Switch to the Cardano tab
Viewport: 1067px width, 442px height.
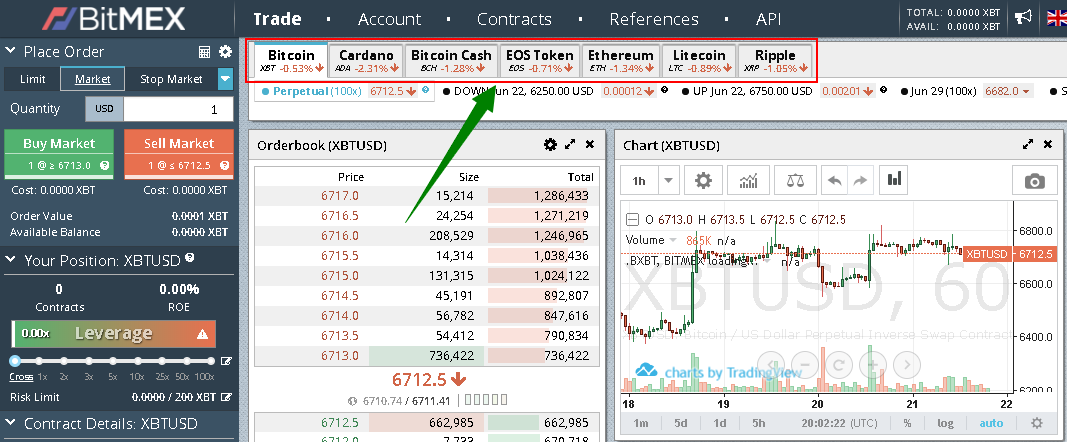[x=366, y=61]
